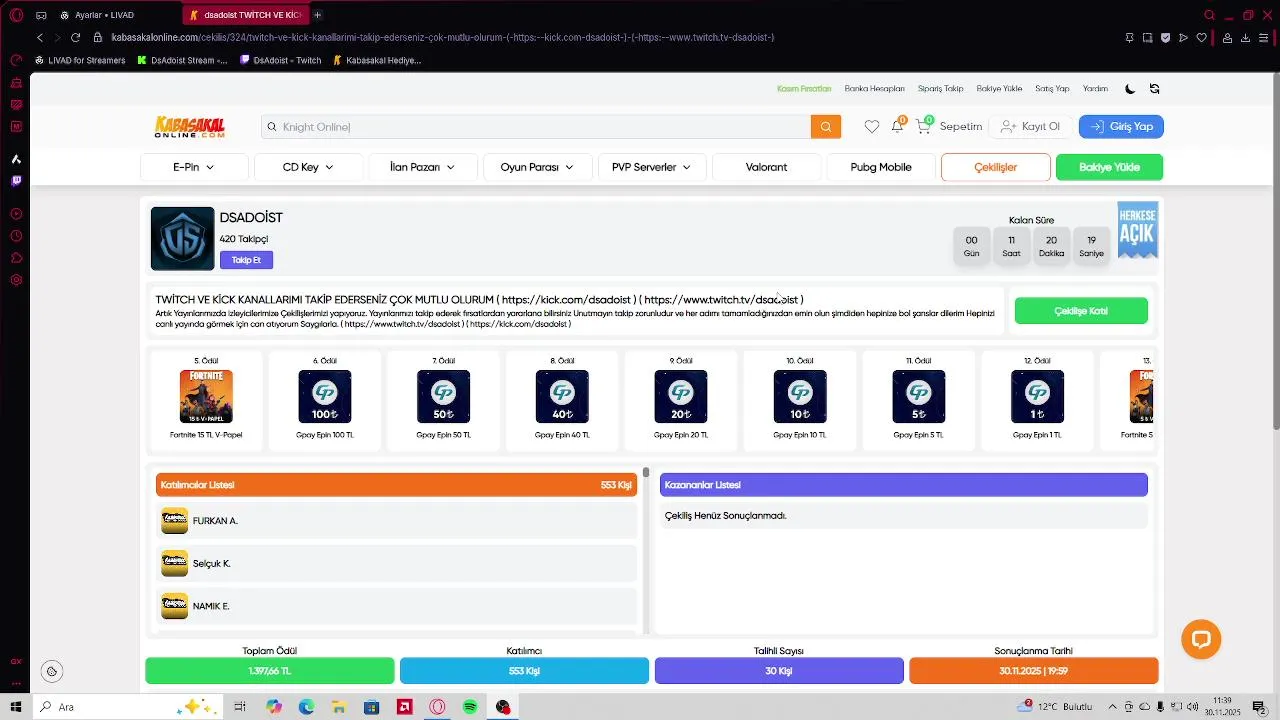
Task: Take snapshot with browser toolbar icon
Action: pos(1147,38)
